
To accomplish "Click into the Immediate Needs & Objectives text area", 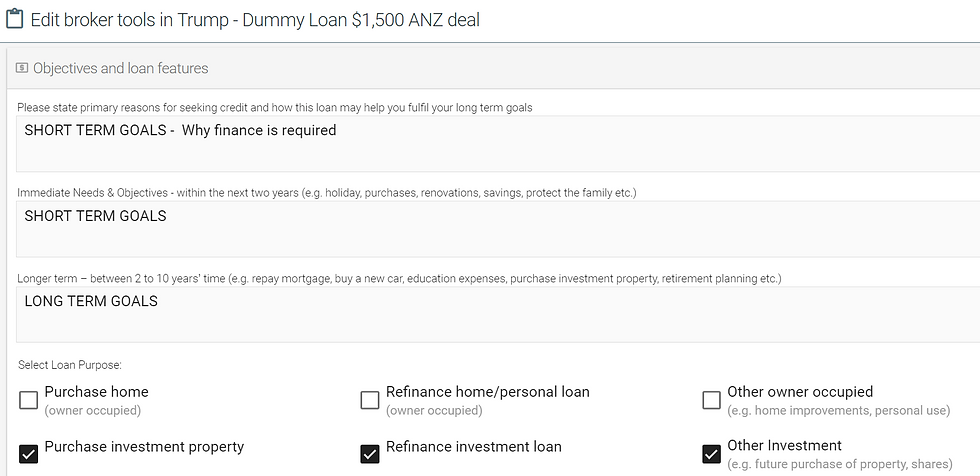I will click(498, 229).
